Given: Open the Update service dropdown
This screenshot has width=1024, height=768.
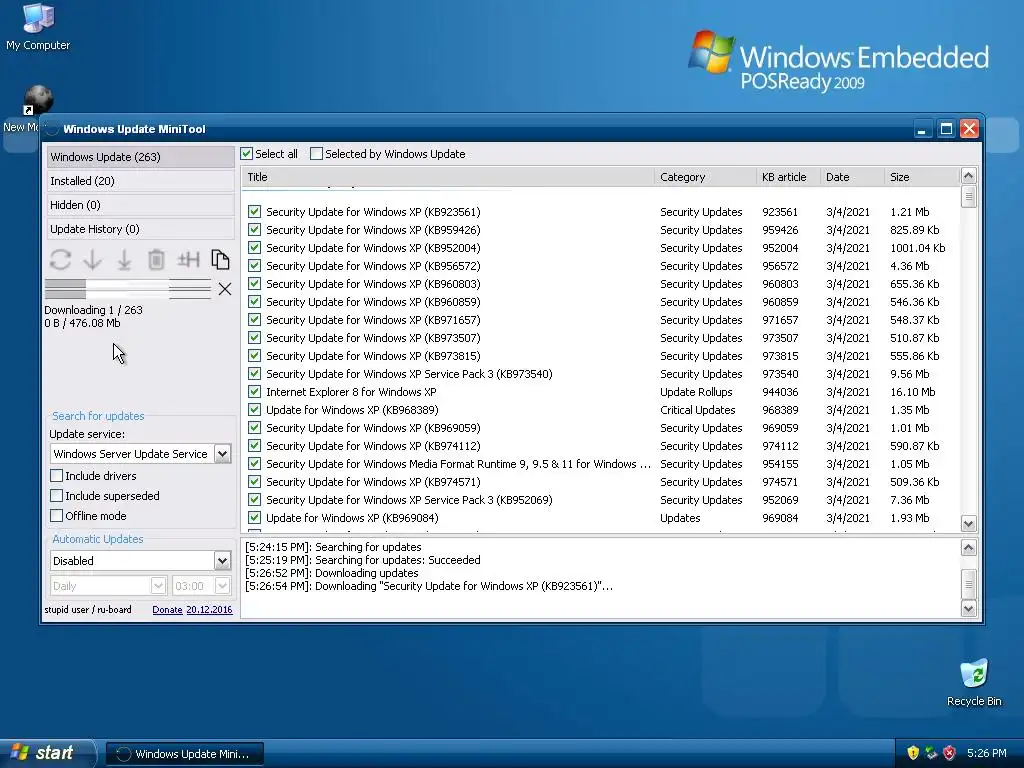Looking at the screenshot, I should [x=222, y=454].
